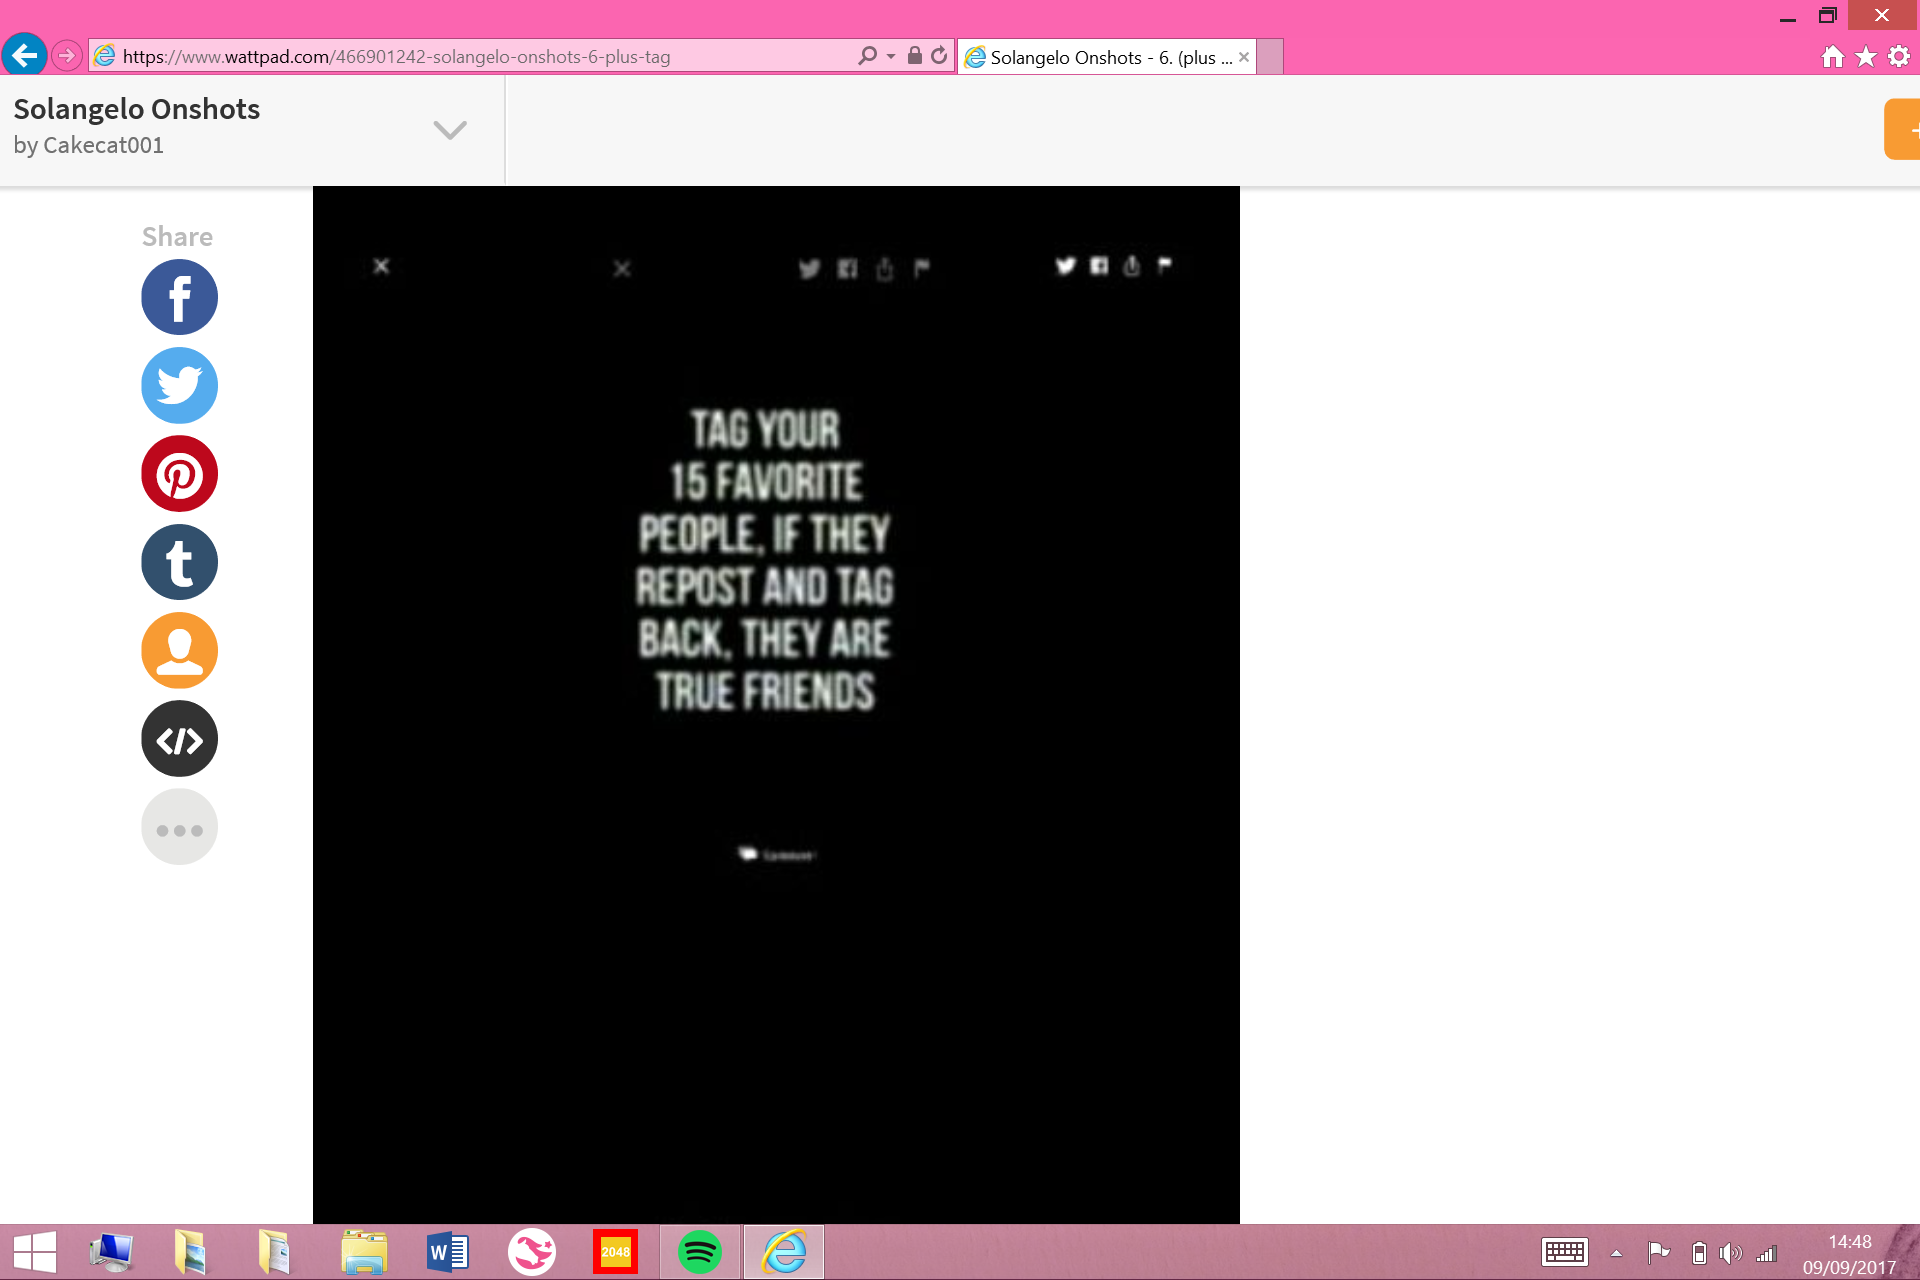Get the embed code for the story

click(x=179, y=739)
